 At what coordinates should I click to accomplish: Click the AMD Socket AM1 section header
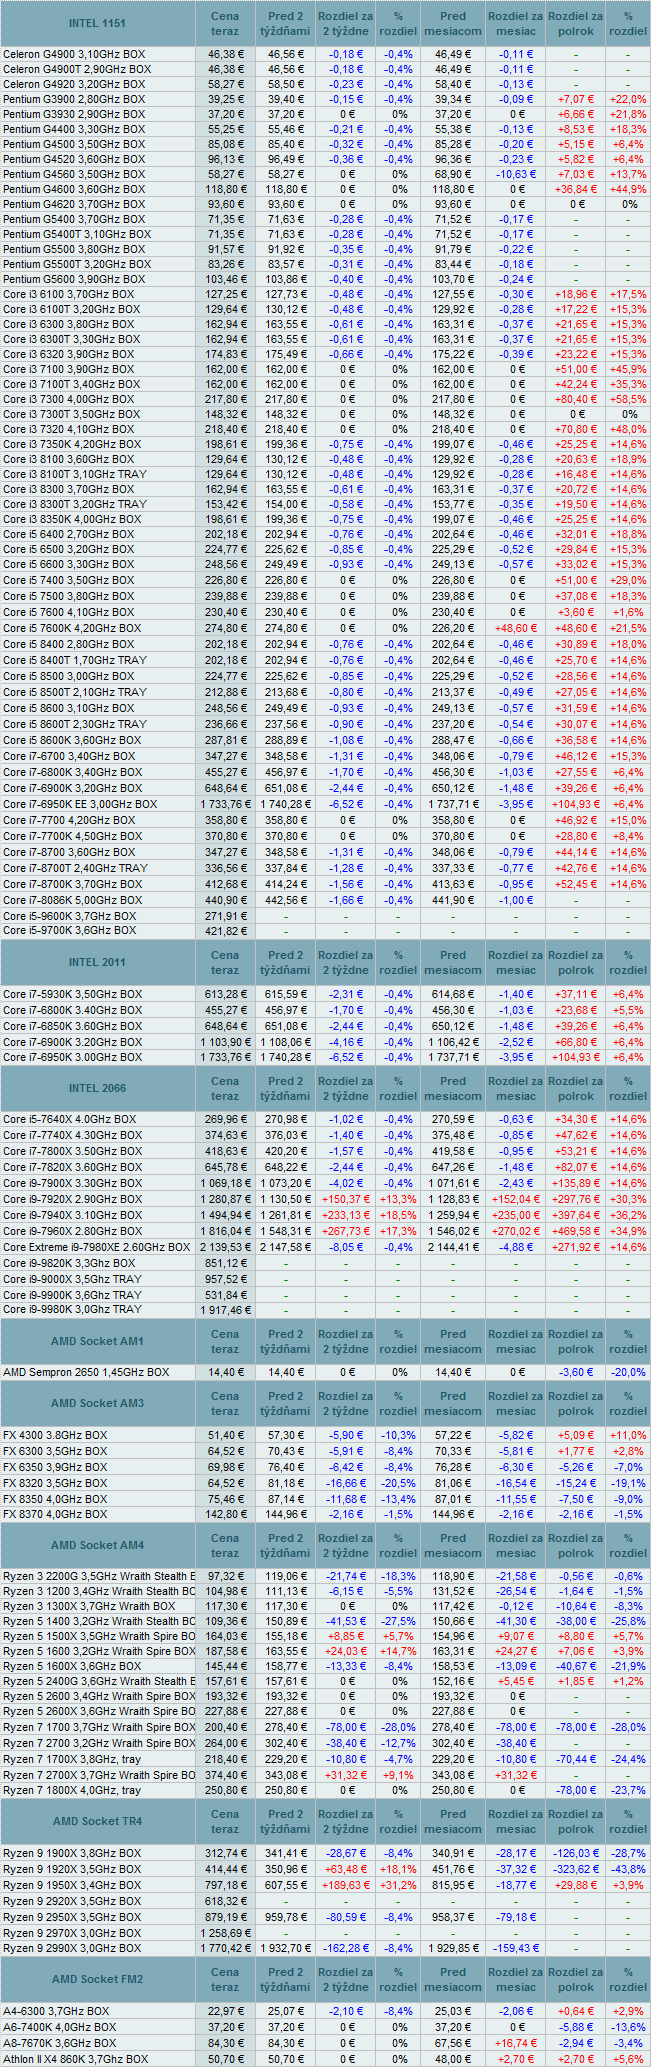coord(98,1341)
